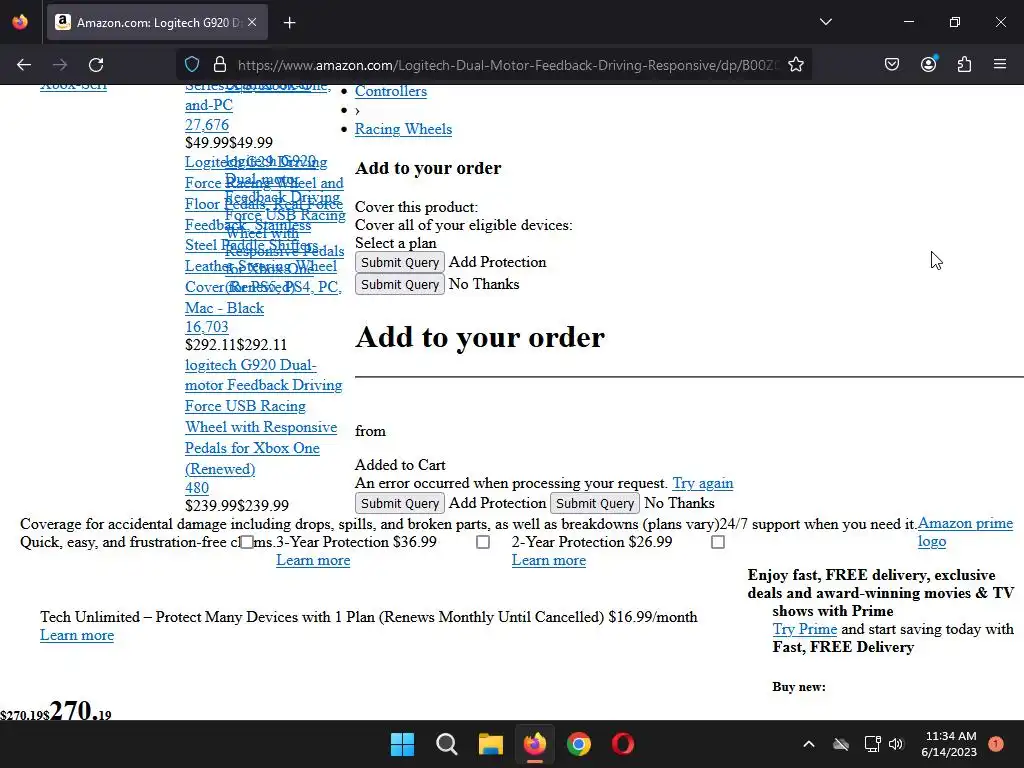Open a new browser tab
Viewport: 1024px width, 768px height.
(x=290, y=23)
